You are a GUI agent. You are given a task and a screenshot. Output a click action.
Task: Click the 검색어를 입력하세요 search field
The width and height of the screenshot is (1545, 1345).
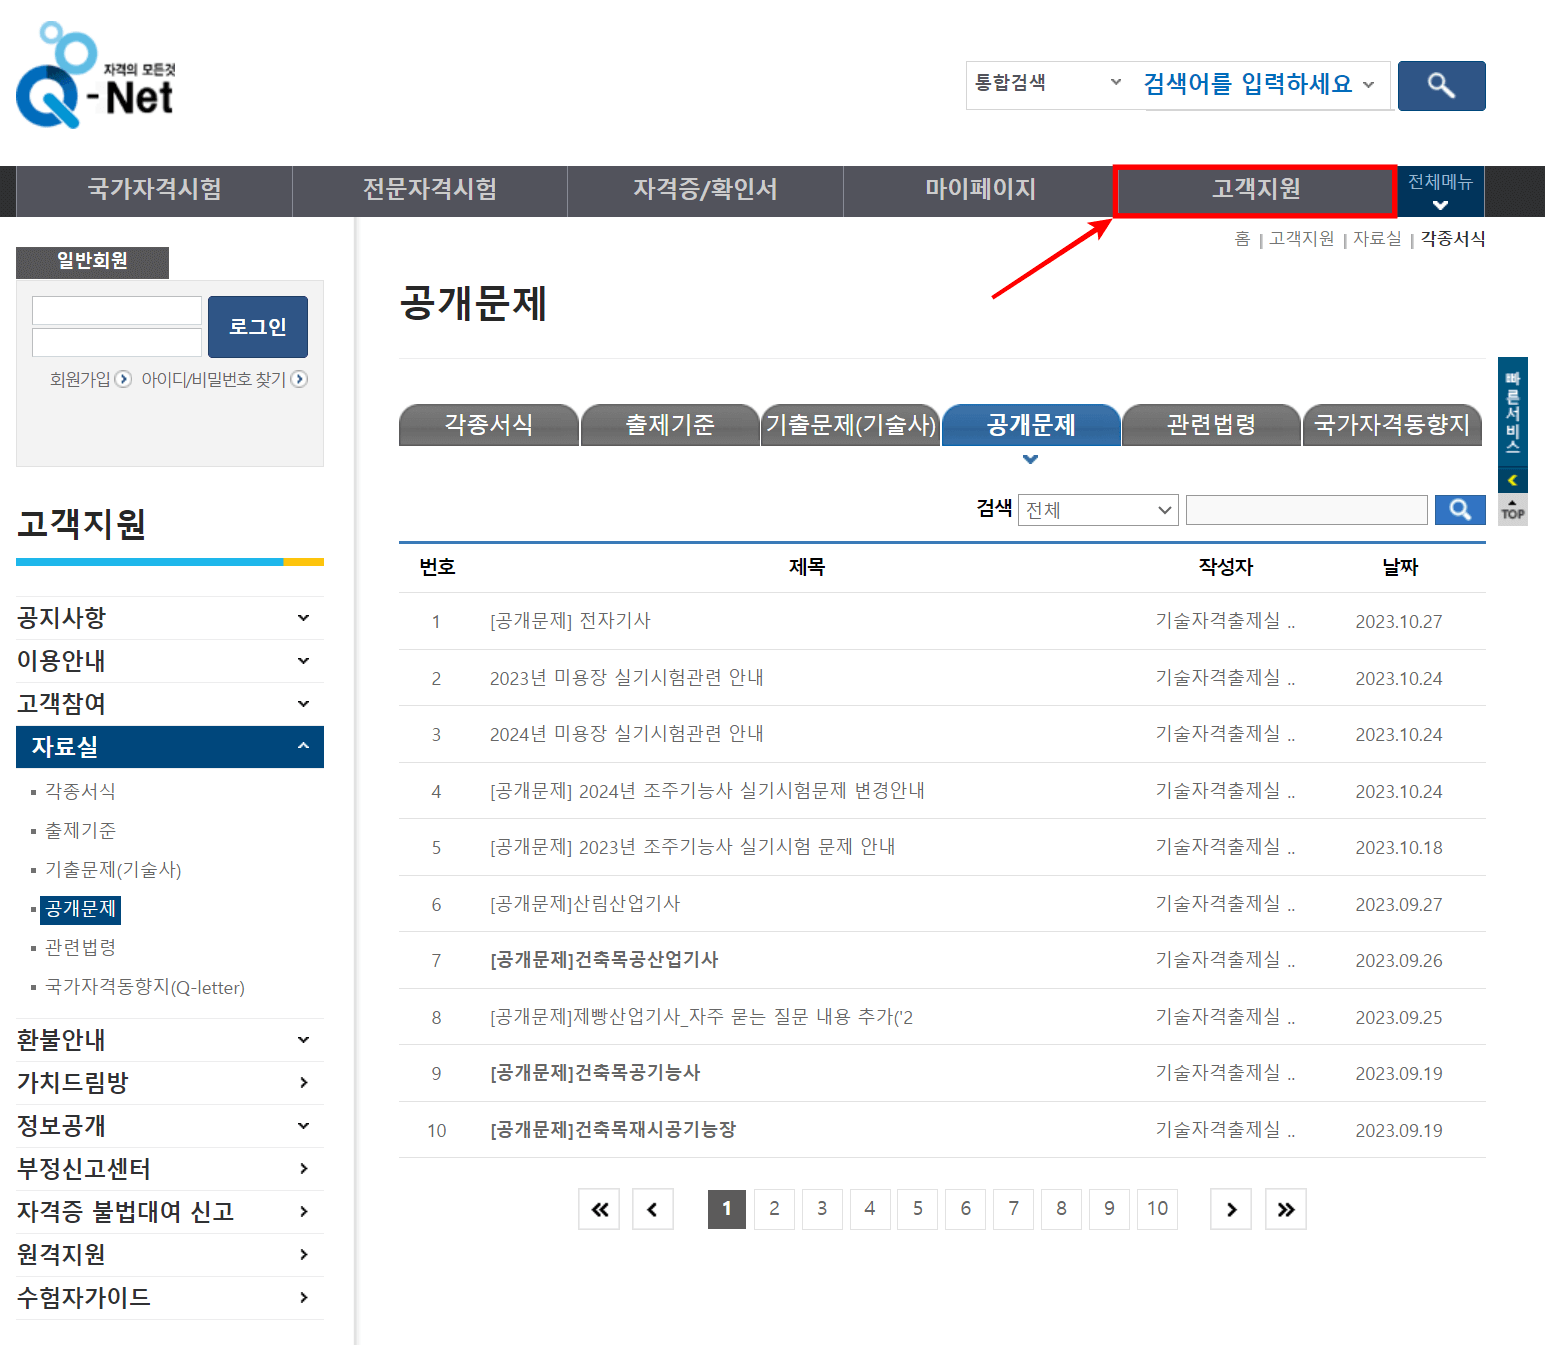1260,85
